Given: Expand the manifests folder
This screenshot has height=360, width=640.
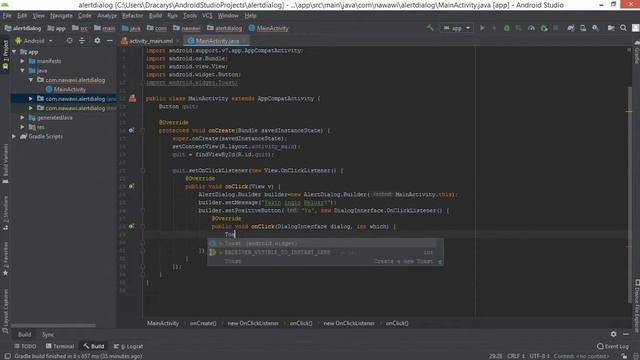Looking at the screenshot, I should [x=22, y=61].
